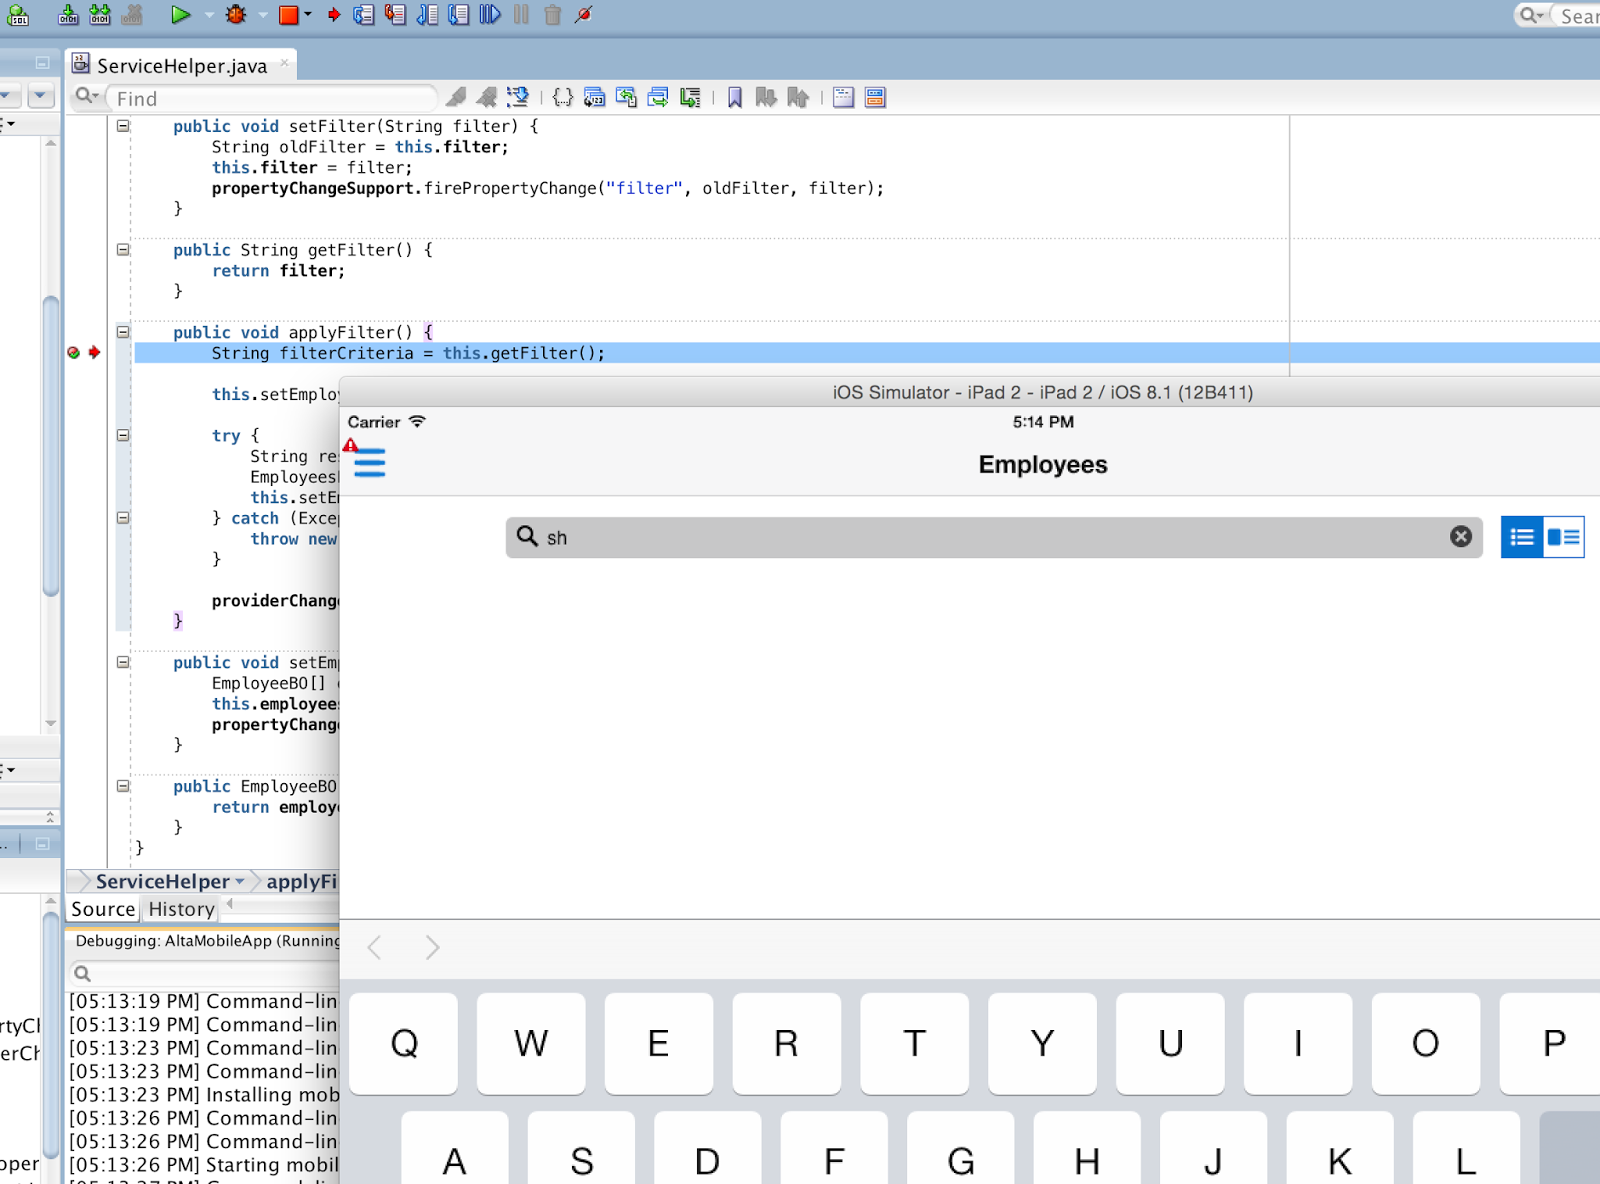Click the Next Bookmark icon

[x=766, y=97]
